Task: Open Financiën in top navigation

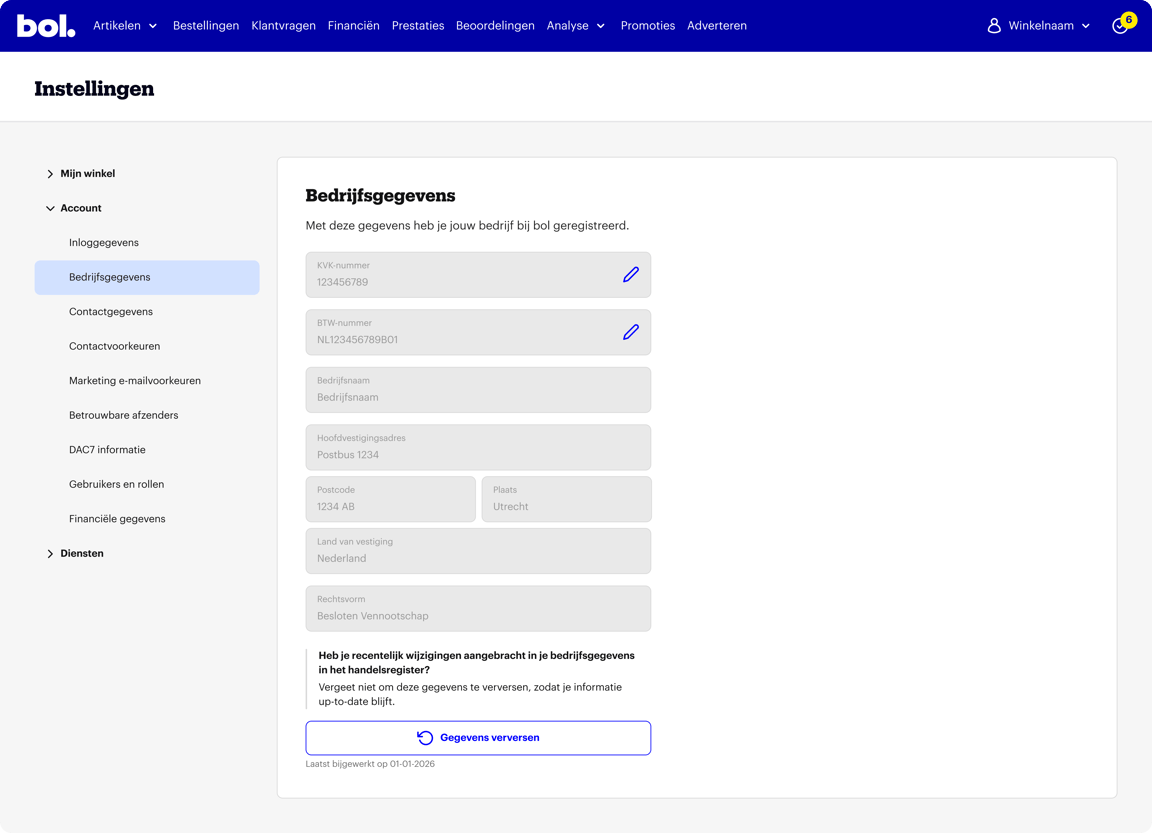Action: (x=353, y=26)
